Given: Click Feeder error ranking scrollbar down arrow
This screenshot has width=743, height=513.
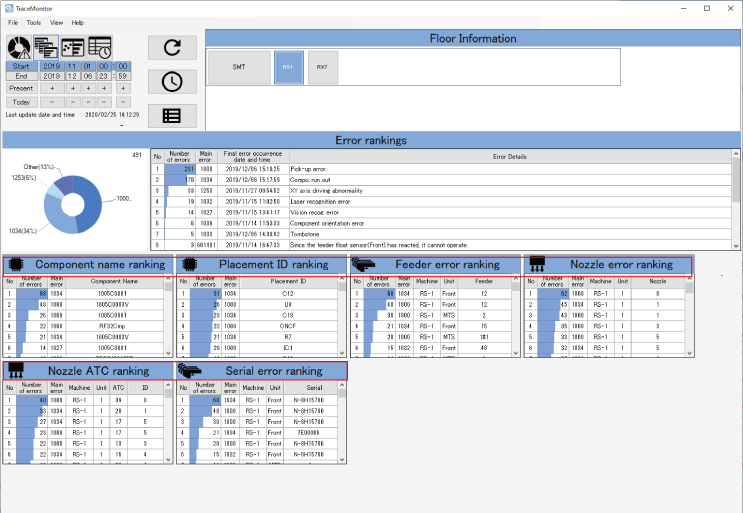Looking at the screenshot, I should [x=516, y=353].
